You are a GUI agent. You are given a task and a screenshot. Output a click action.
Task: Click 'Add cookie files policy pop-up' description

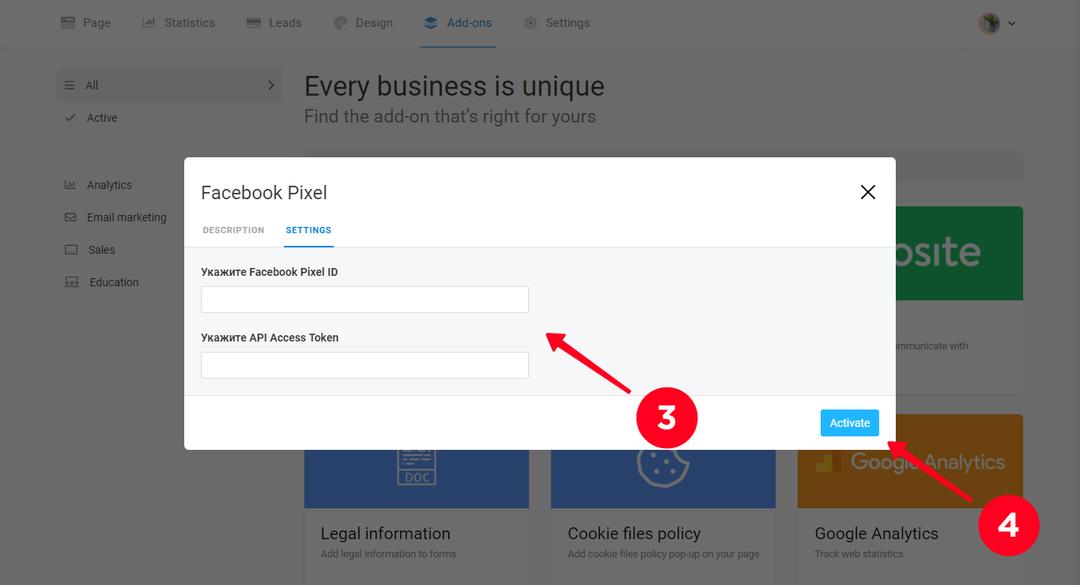point(663,554)
